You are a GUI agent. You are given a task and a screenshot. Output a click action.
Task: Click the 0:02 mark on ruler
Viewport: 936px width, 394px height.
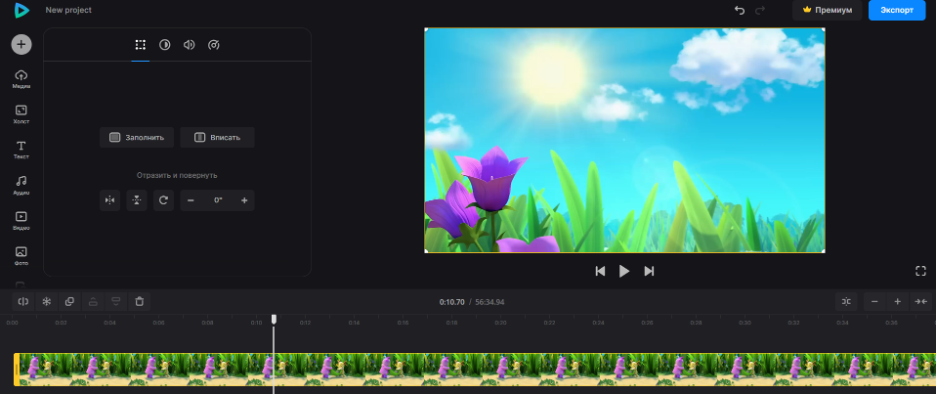click(x=61, y=323)
